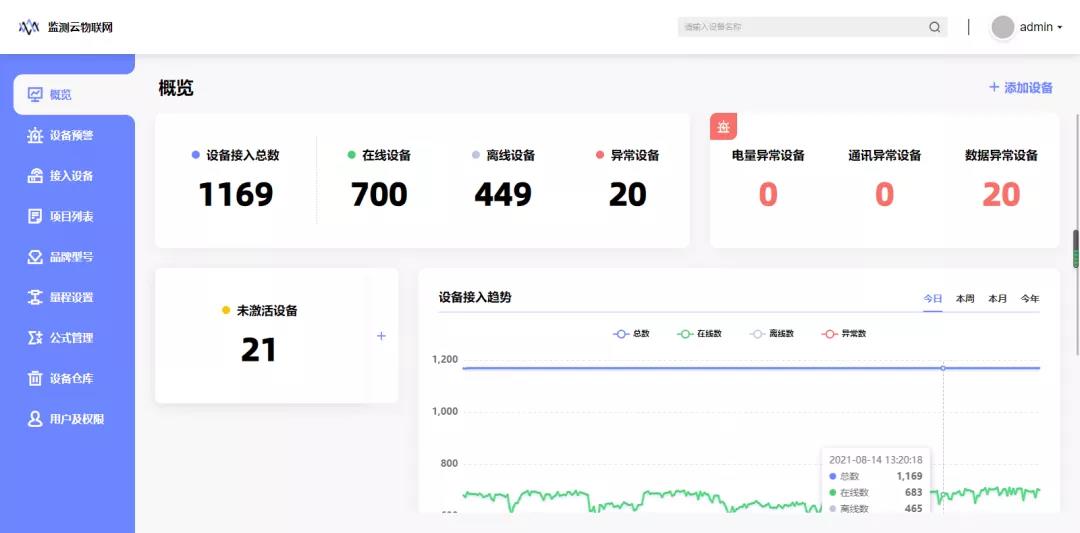1080x533 pixels.
Task: Click the 设备仓库 trash bin icon
Action: coord(35,378)
